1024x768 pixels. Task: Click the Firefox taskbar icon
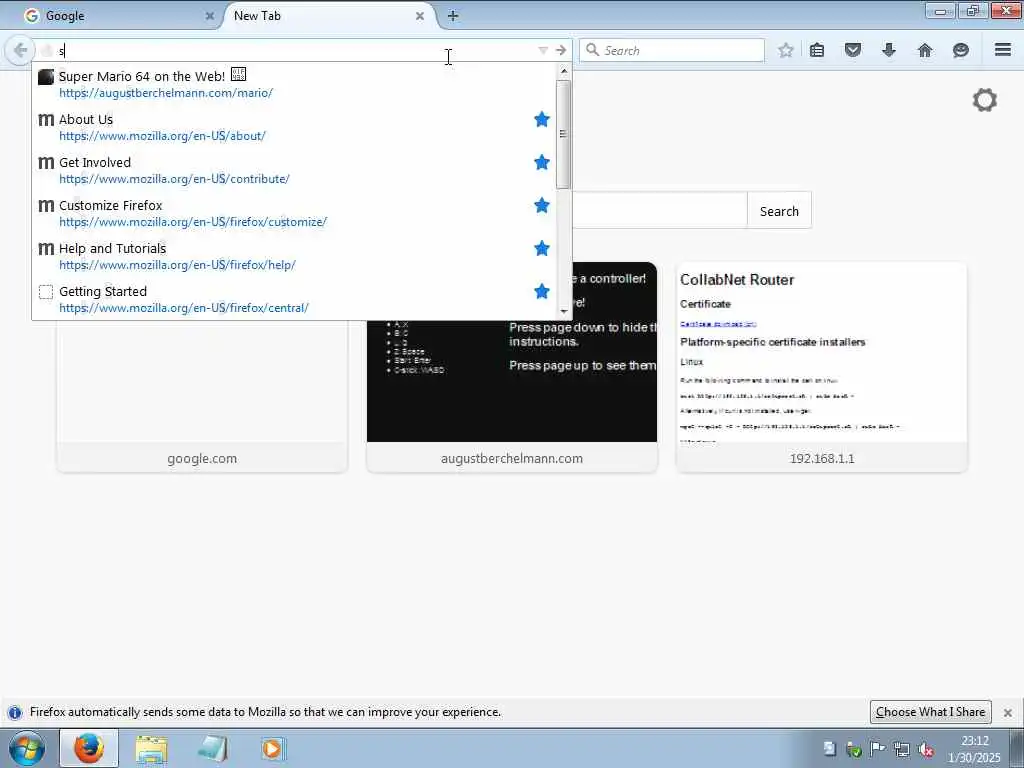coord(89,748)
